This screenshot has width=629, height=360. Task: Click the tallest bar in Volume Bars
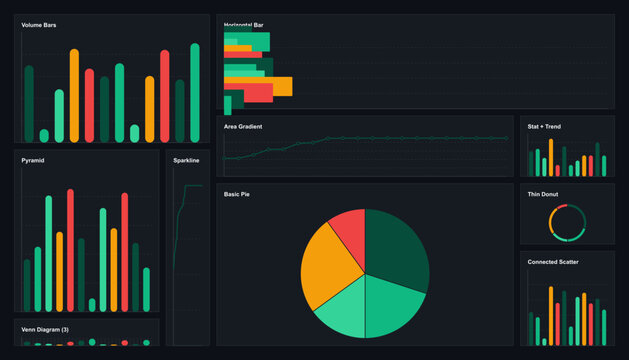(195, 93)
